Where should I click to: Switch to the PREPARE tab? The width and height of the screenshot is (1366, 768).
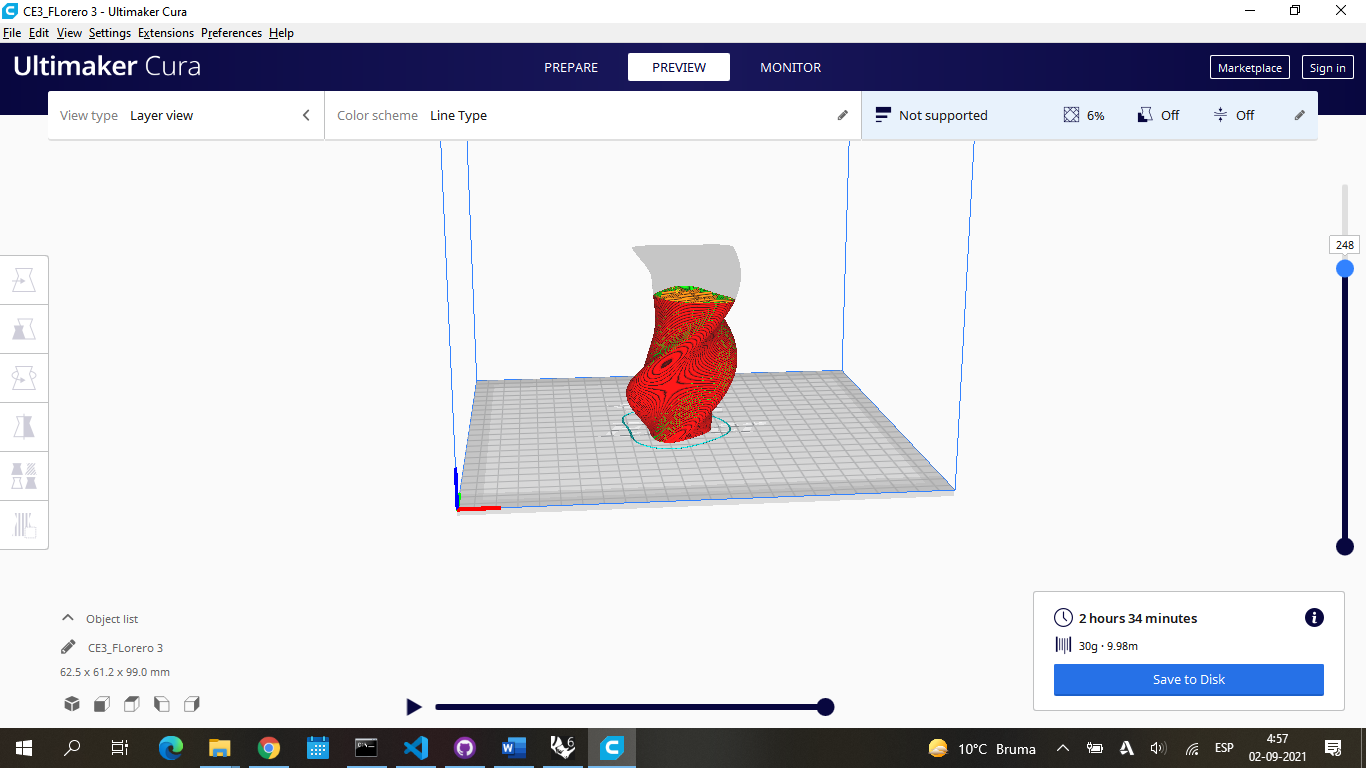point(571,67)
